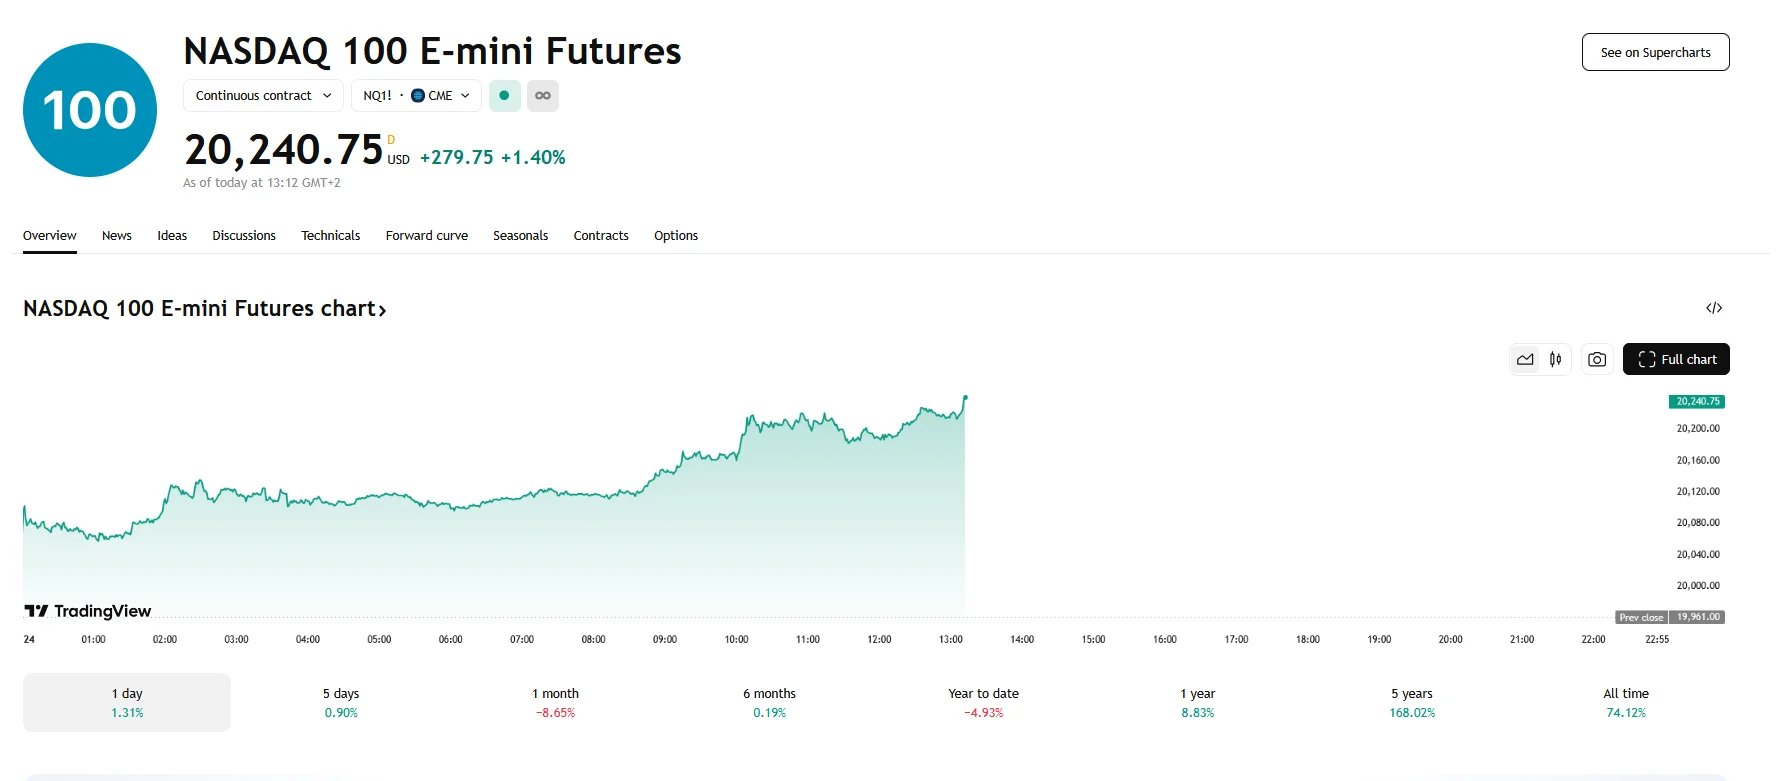Click the NASDAQ 100 logo circle
This screenshot has height=781, width=1782.
(x=90, y=110)
